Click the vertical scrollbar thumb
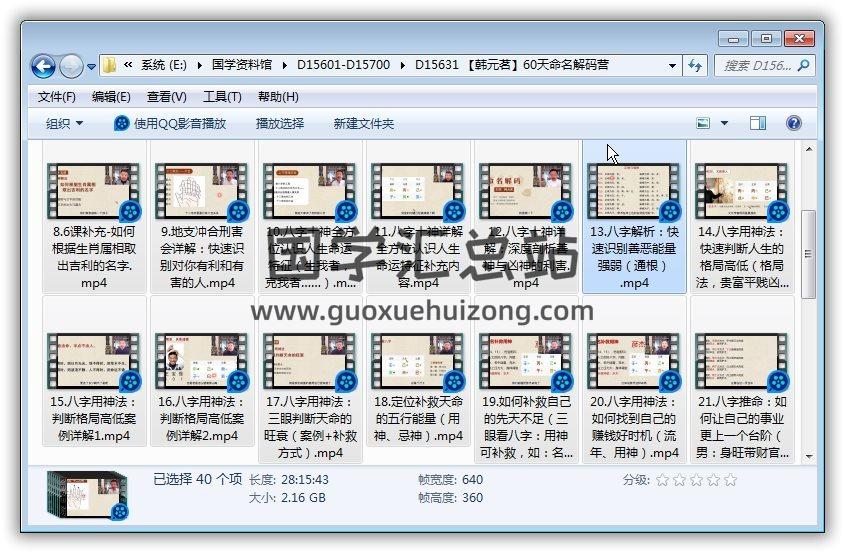This screenshot has height=553, width=845. click(808, 253)
